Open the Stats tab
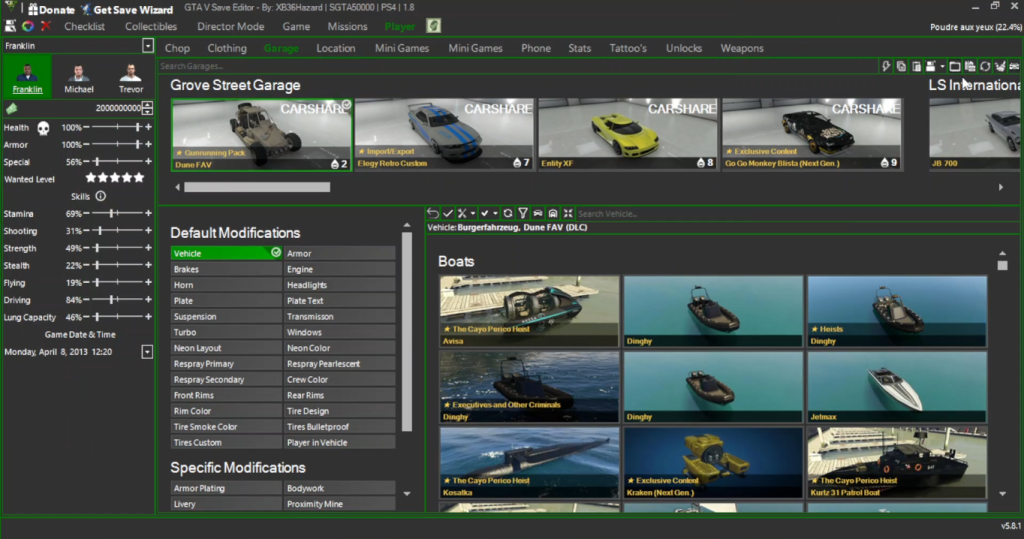This screenshot has height=539, width=1024. click(579, 48)
